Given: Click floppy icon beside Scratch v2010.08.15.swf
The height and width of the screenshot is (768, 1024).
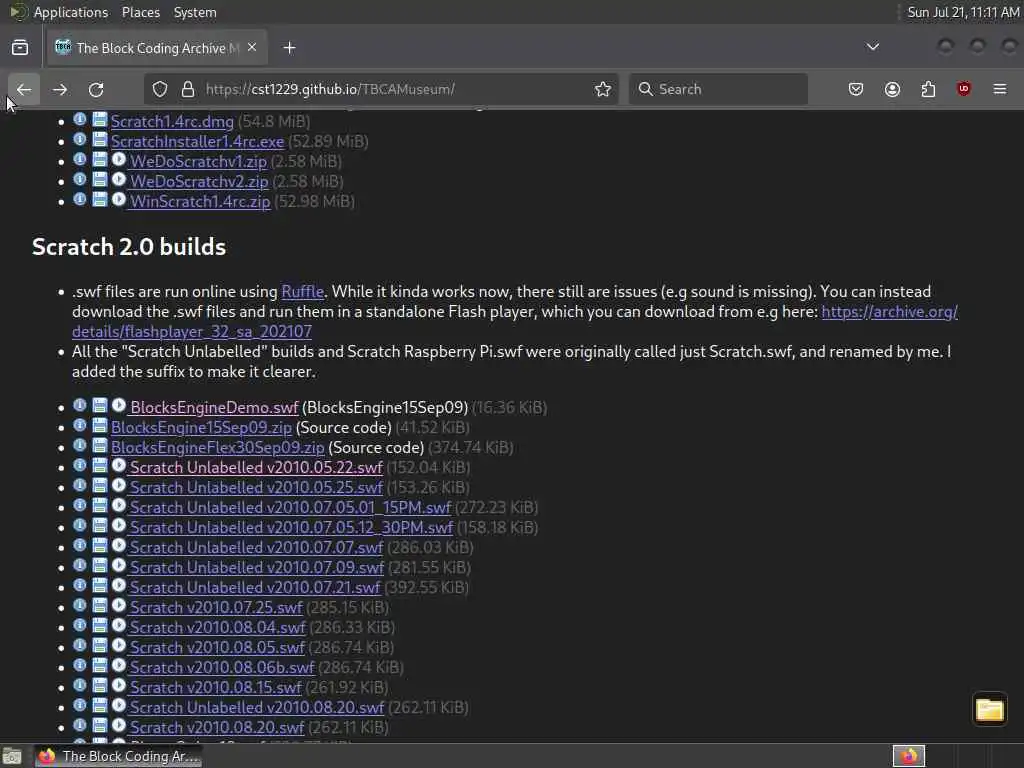Looking at the screenshot, I should coord(99,686).
